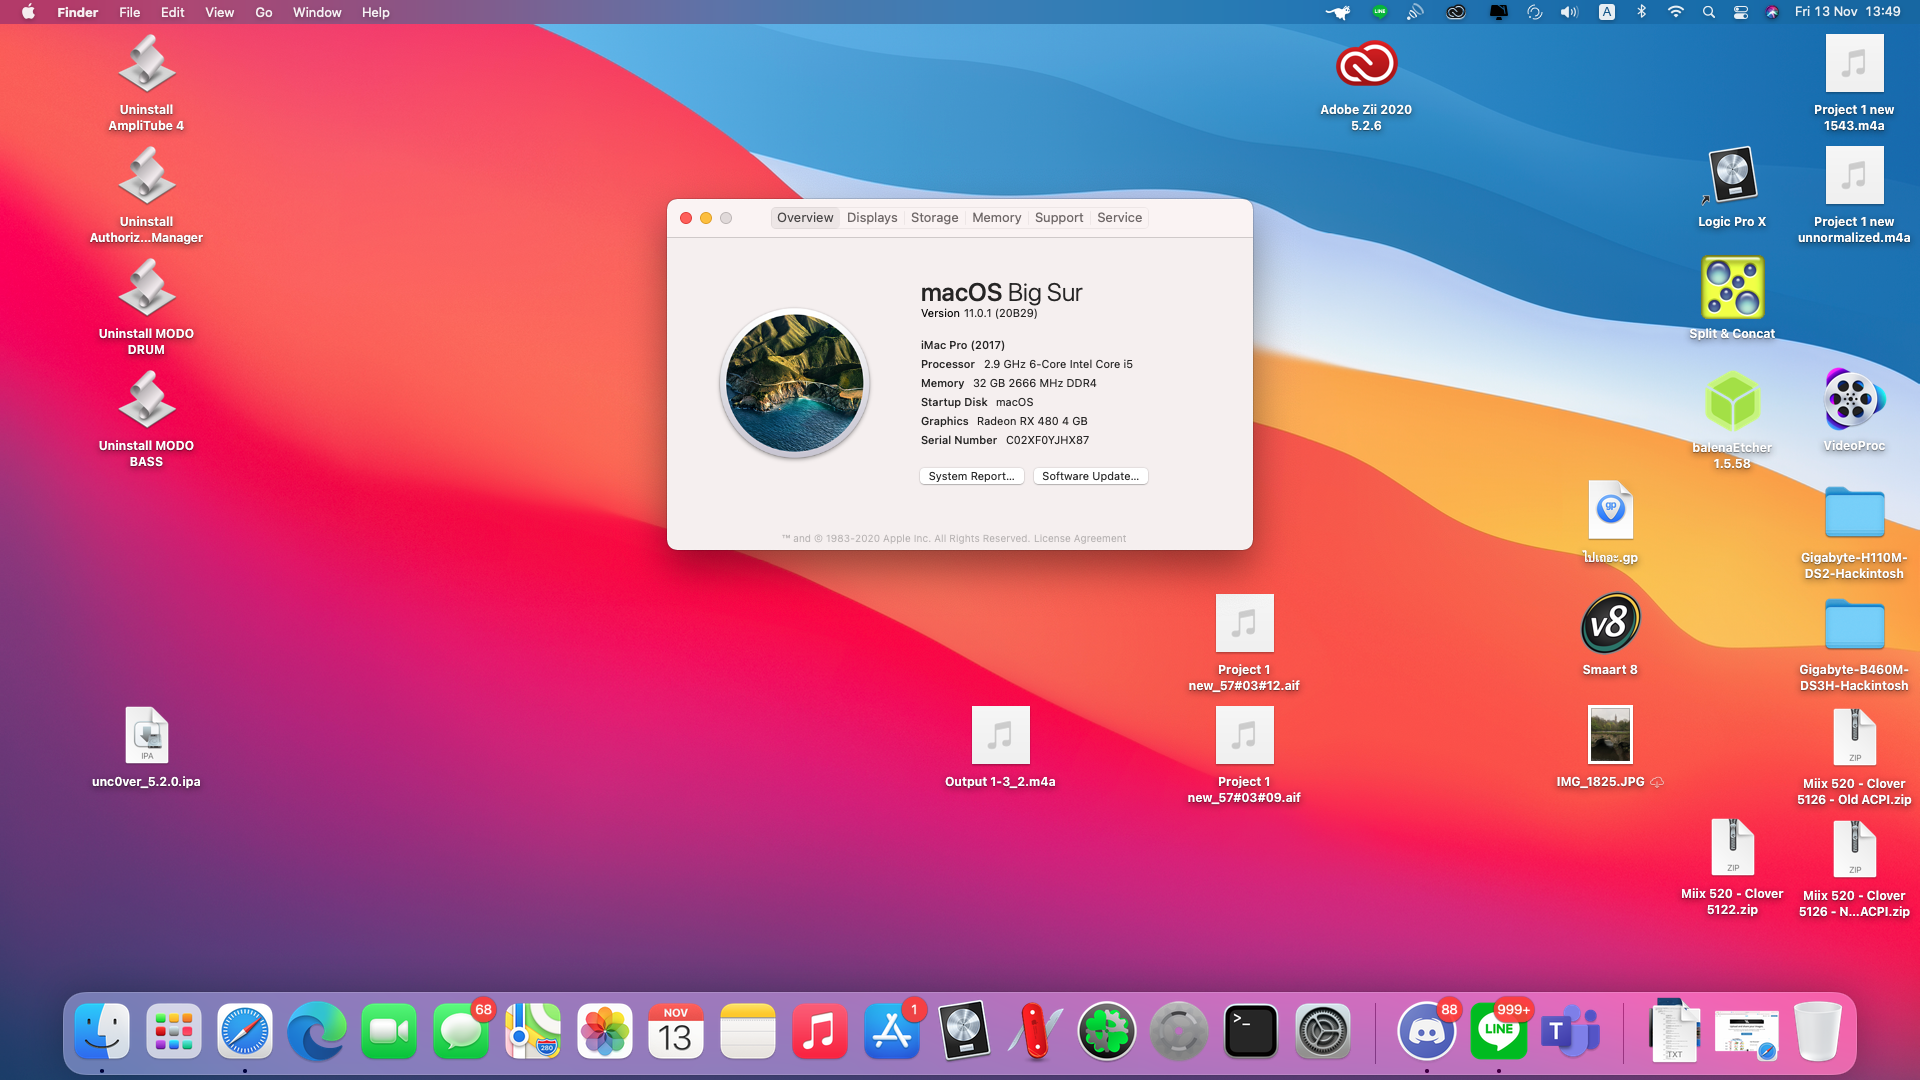1920x1080 pixels.
Task: Open the View menu
Action: (x=219, y=12)
